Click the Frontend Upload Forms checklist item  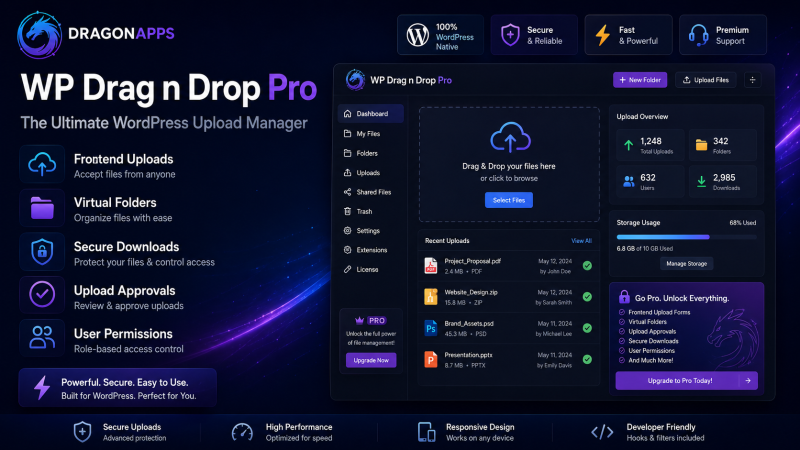point(655,312)
